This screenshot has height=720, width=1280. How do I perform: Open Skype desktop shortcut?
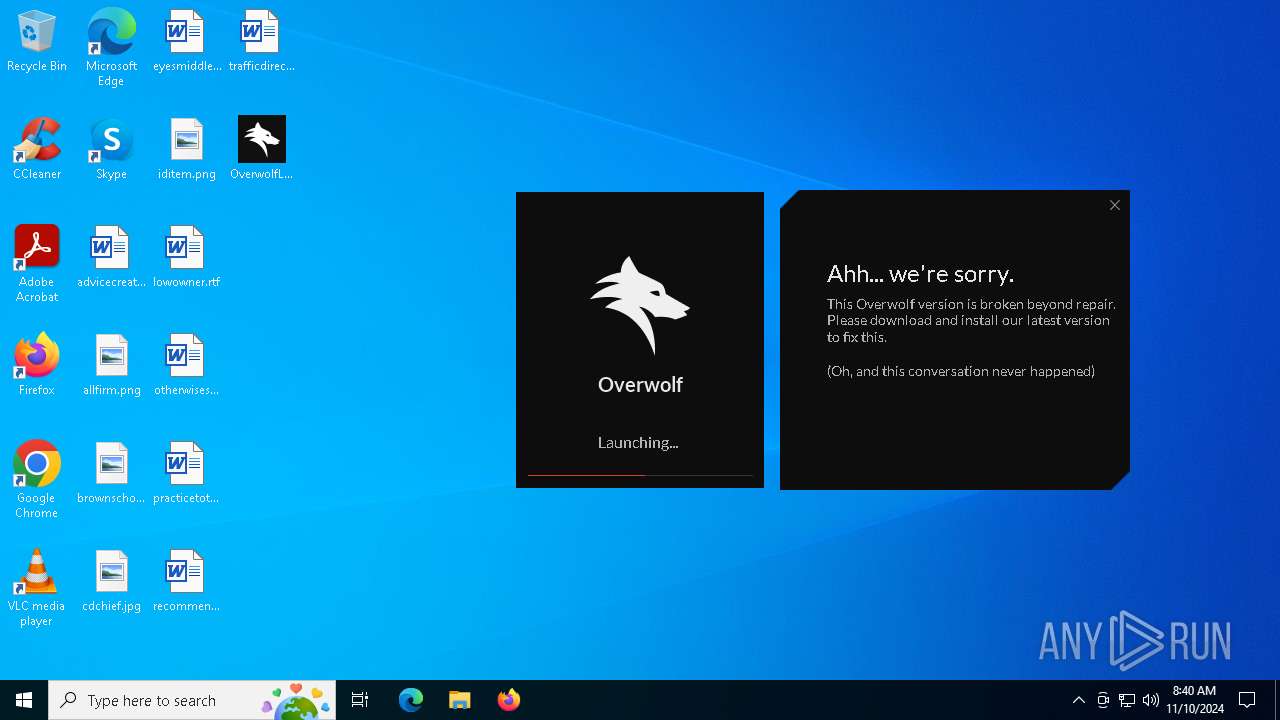111,150
